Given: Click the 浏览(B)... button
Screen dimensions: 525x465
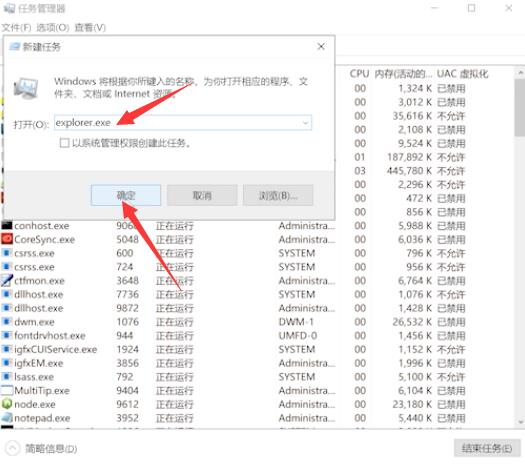Looking at the screenshot, I should click(278, 195).
